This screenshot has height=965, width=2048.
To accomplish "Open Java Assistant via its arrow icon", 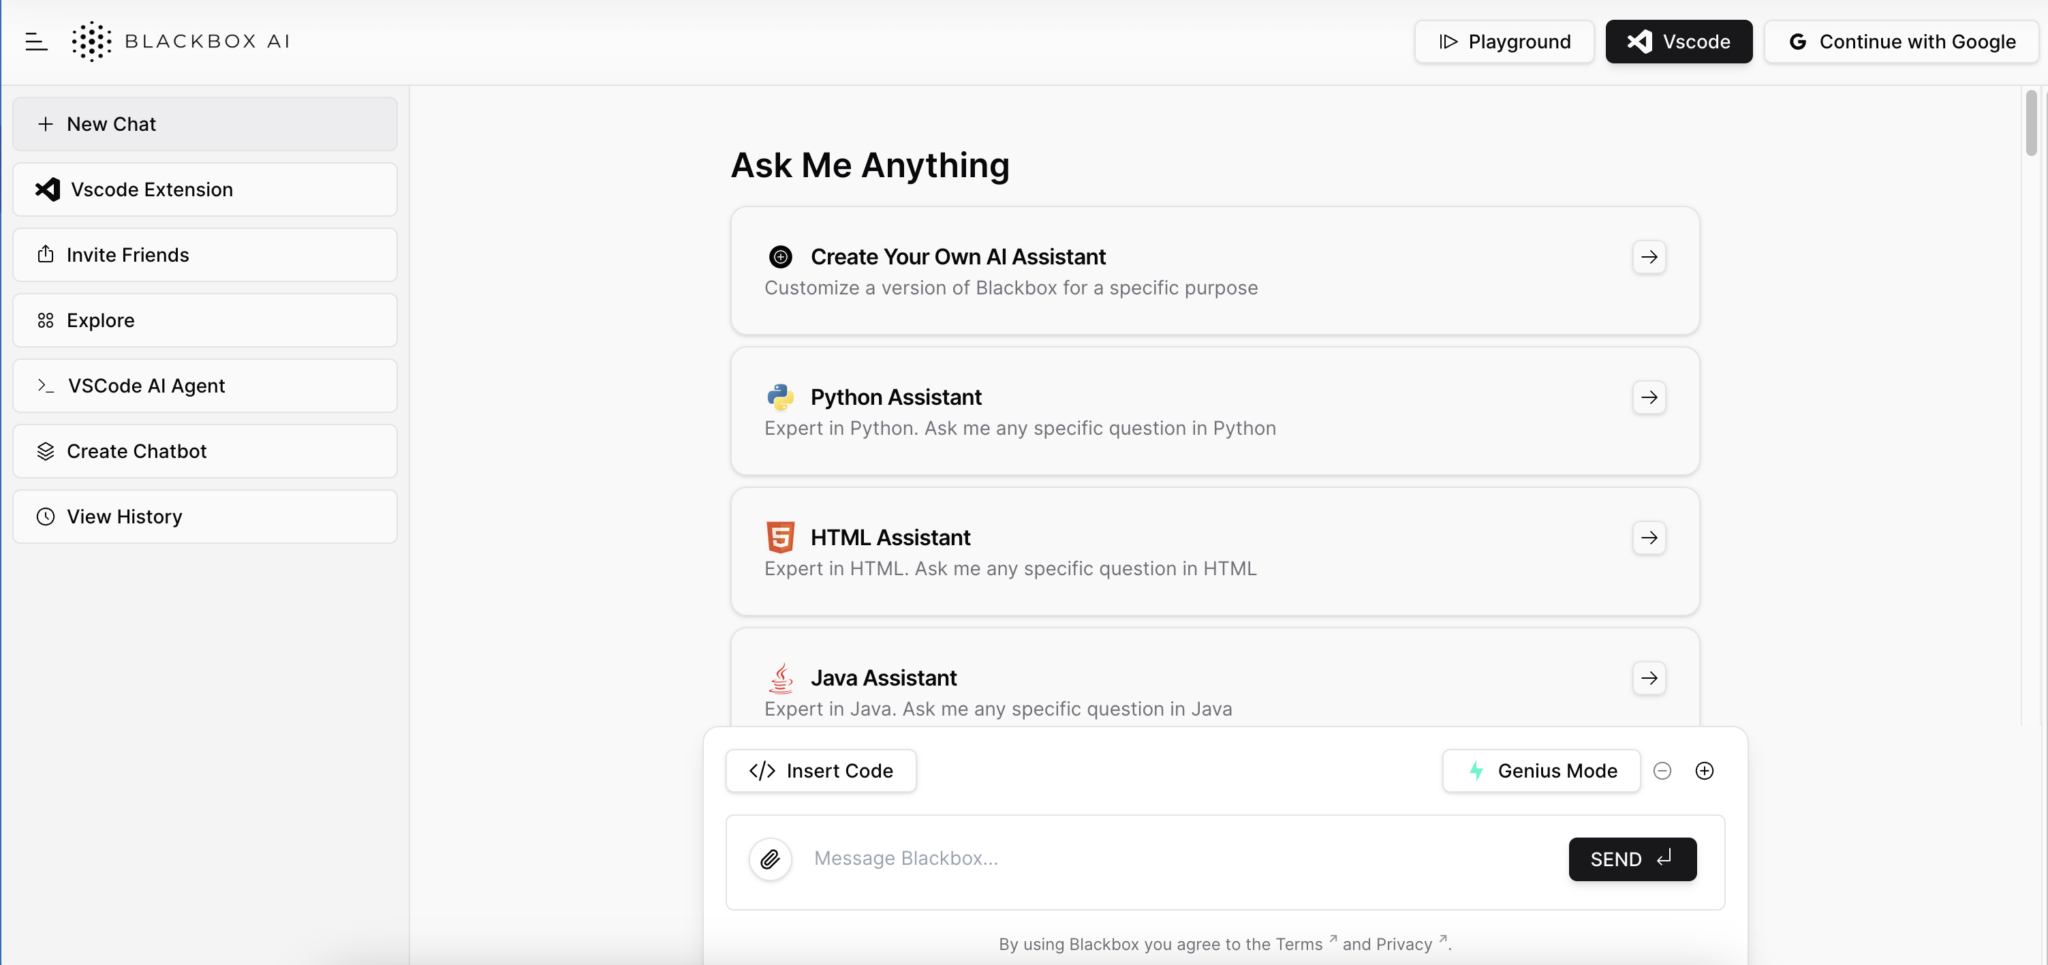I will pos(1648,678).
